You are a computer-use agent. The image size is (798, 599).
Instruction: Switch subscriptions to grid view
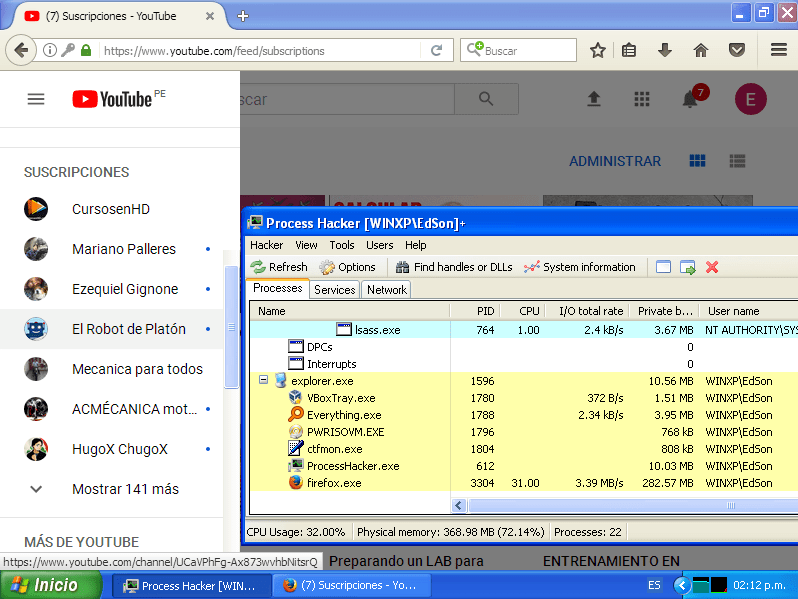tap(697, 161)
